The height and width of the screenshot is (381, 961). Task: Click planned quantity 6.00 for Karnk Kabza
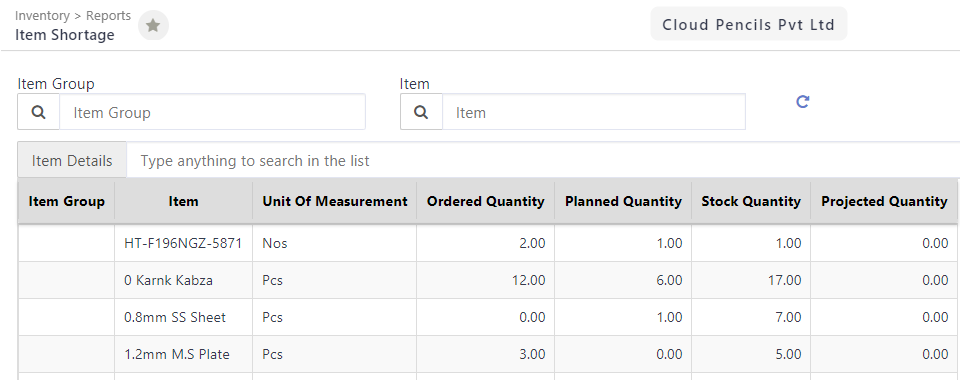623,280
